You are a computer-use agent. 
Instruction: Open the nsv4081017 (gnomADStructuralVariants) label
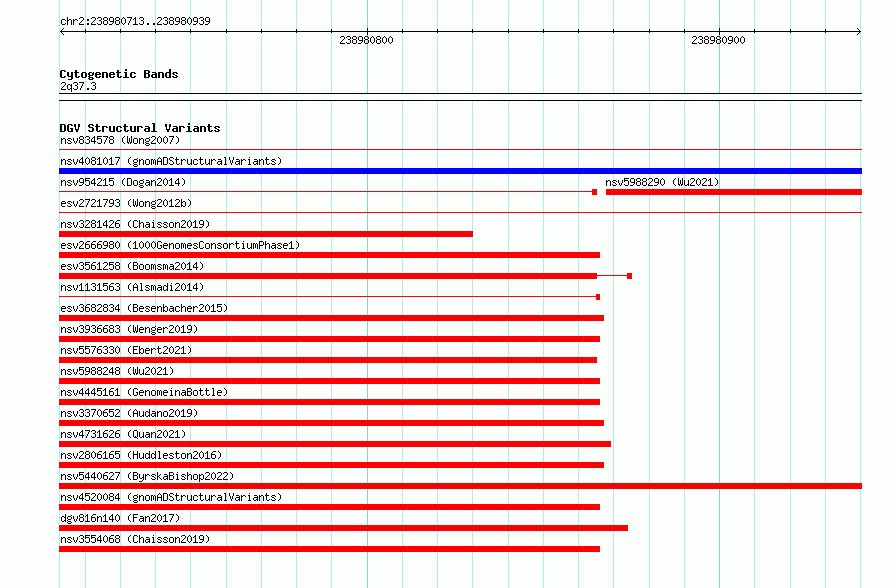[x=171, y=161]
